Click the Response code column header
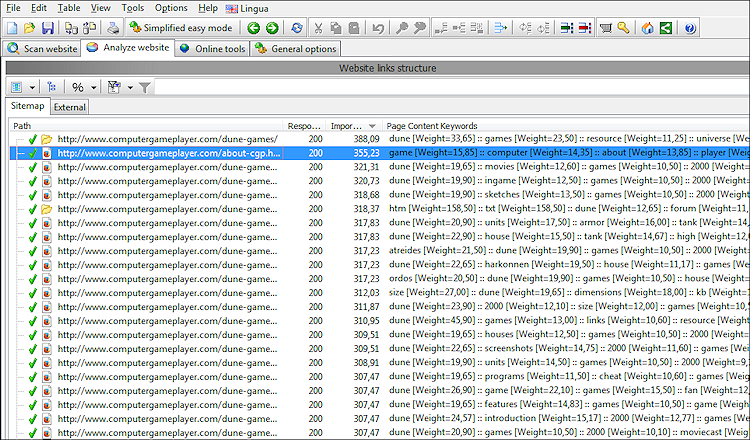 [304, 126]
